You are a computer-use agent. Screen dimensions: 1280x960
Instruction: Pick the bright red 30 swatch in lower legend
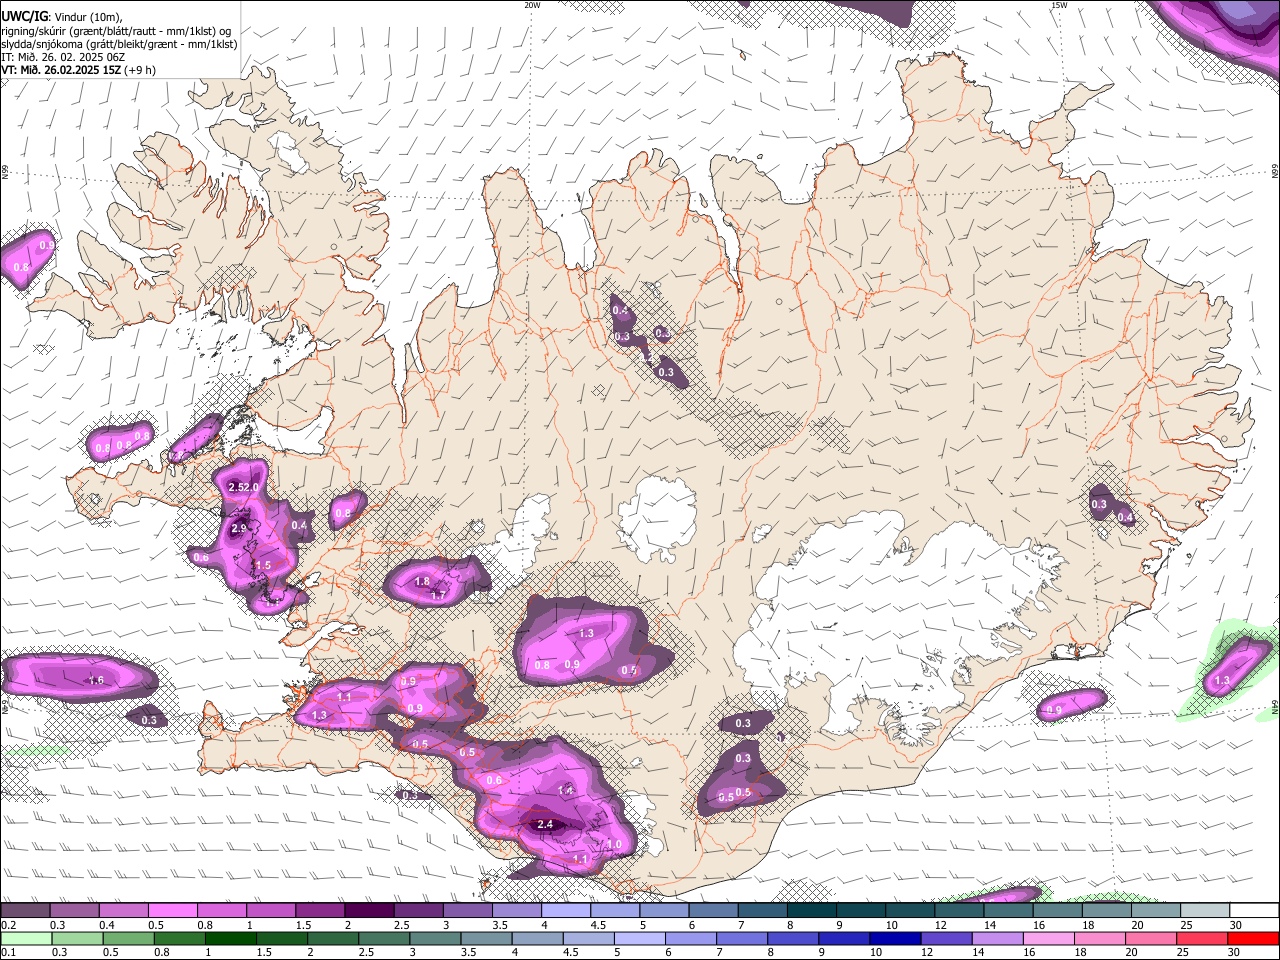click(1253, 939)
